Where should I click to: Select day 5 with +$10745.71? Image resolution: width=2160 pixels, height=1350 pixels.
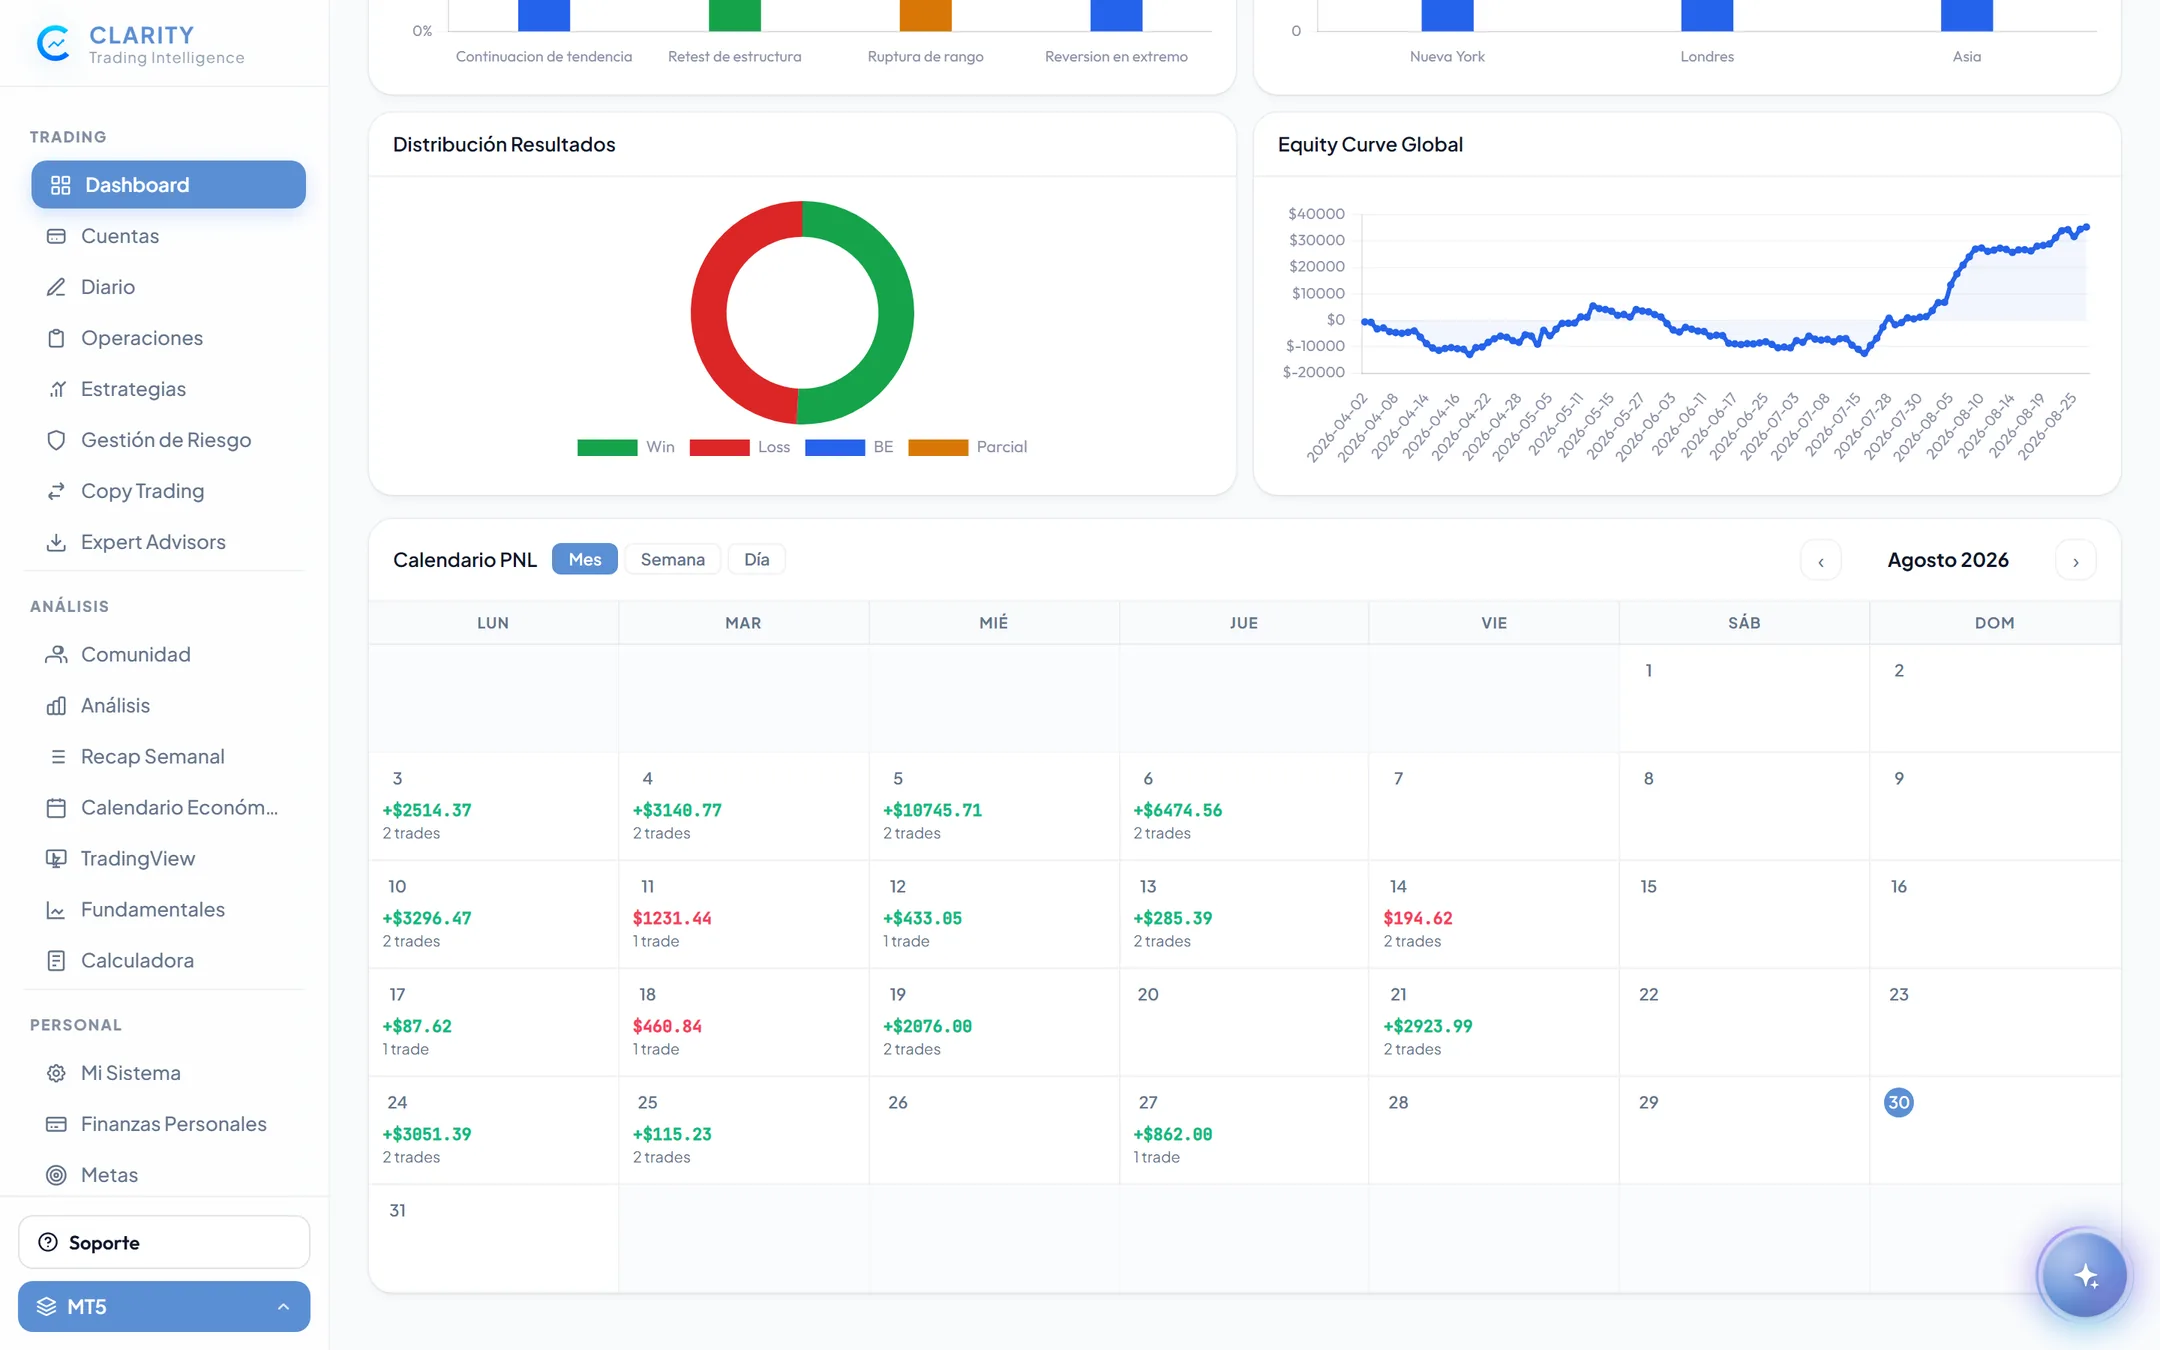pos(993,806)
